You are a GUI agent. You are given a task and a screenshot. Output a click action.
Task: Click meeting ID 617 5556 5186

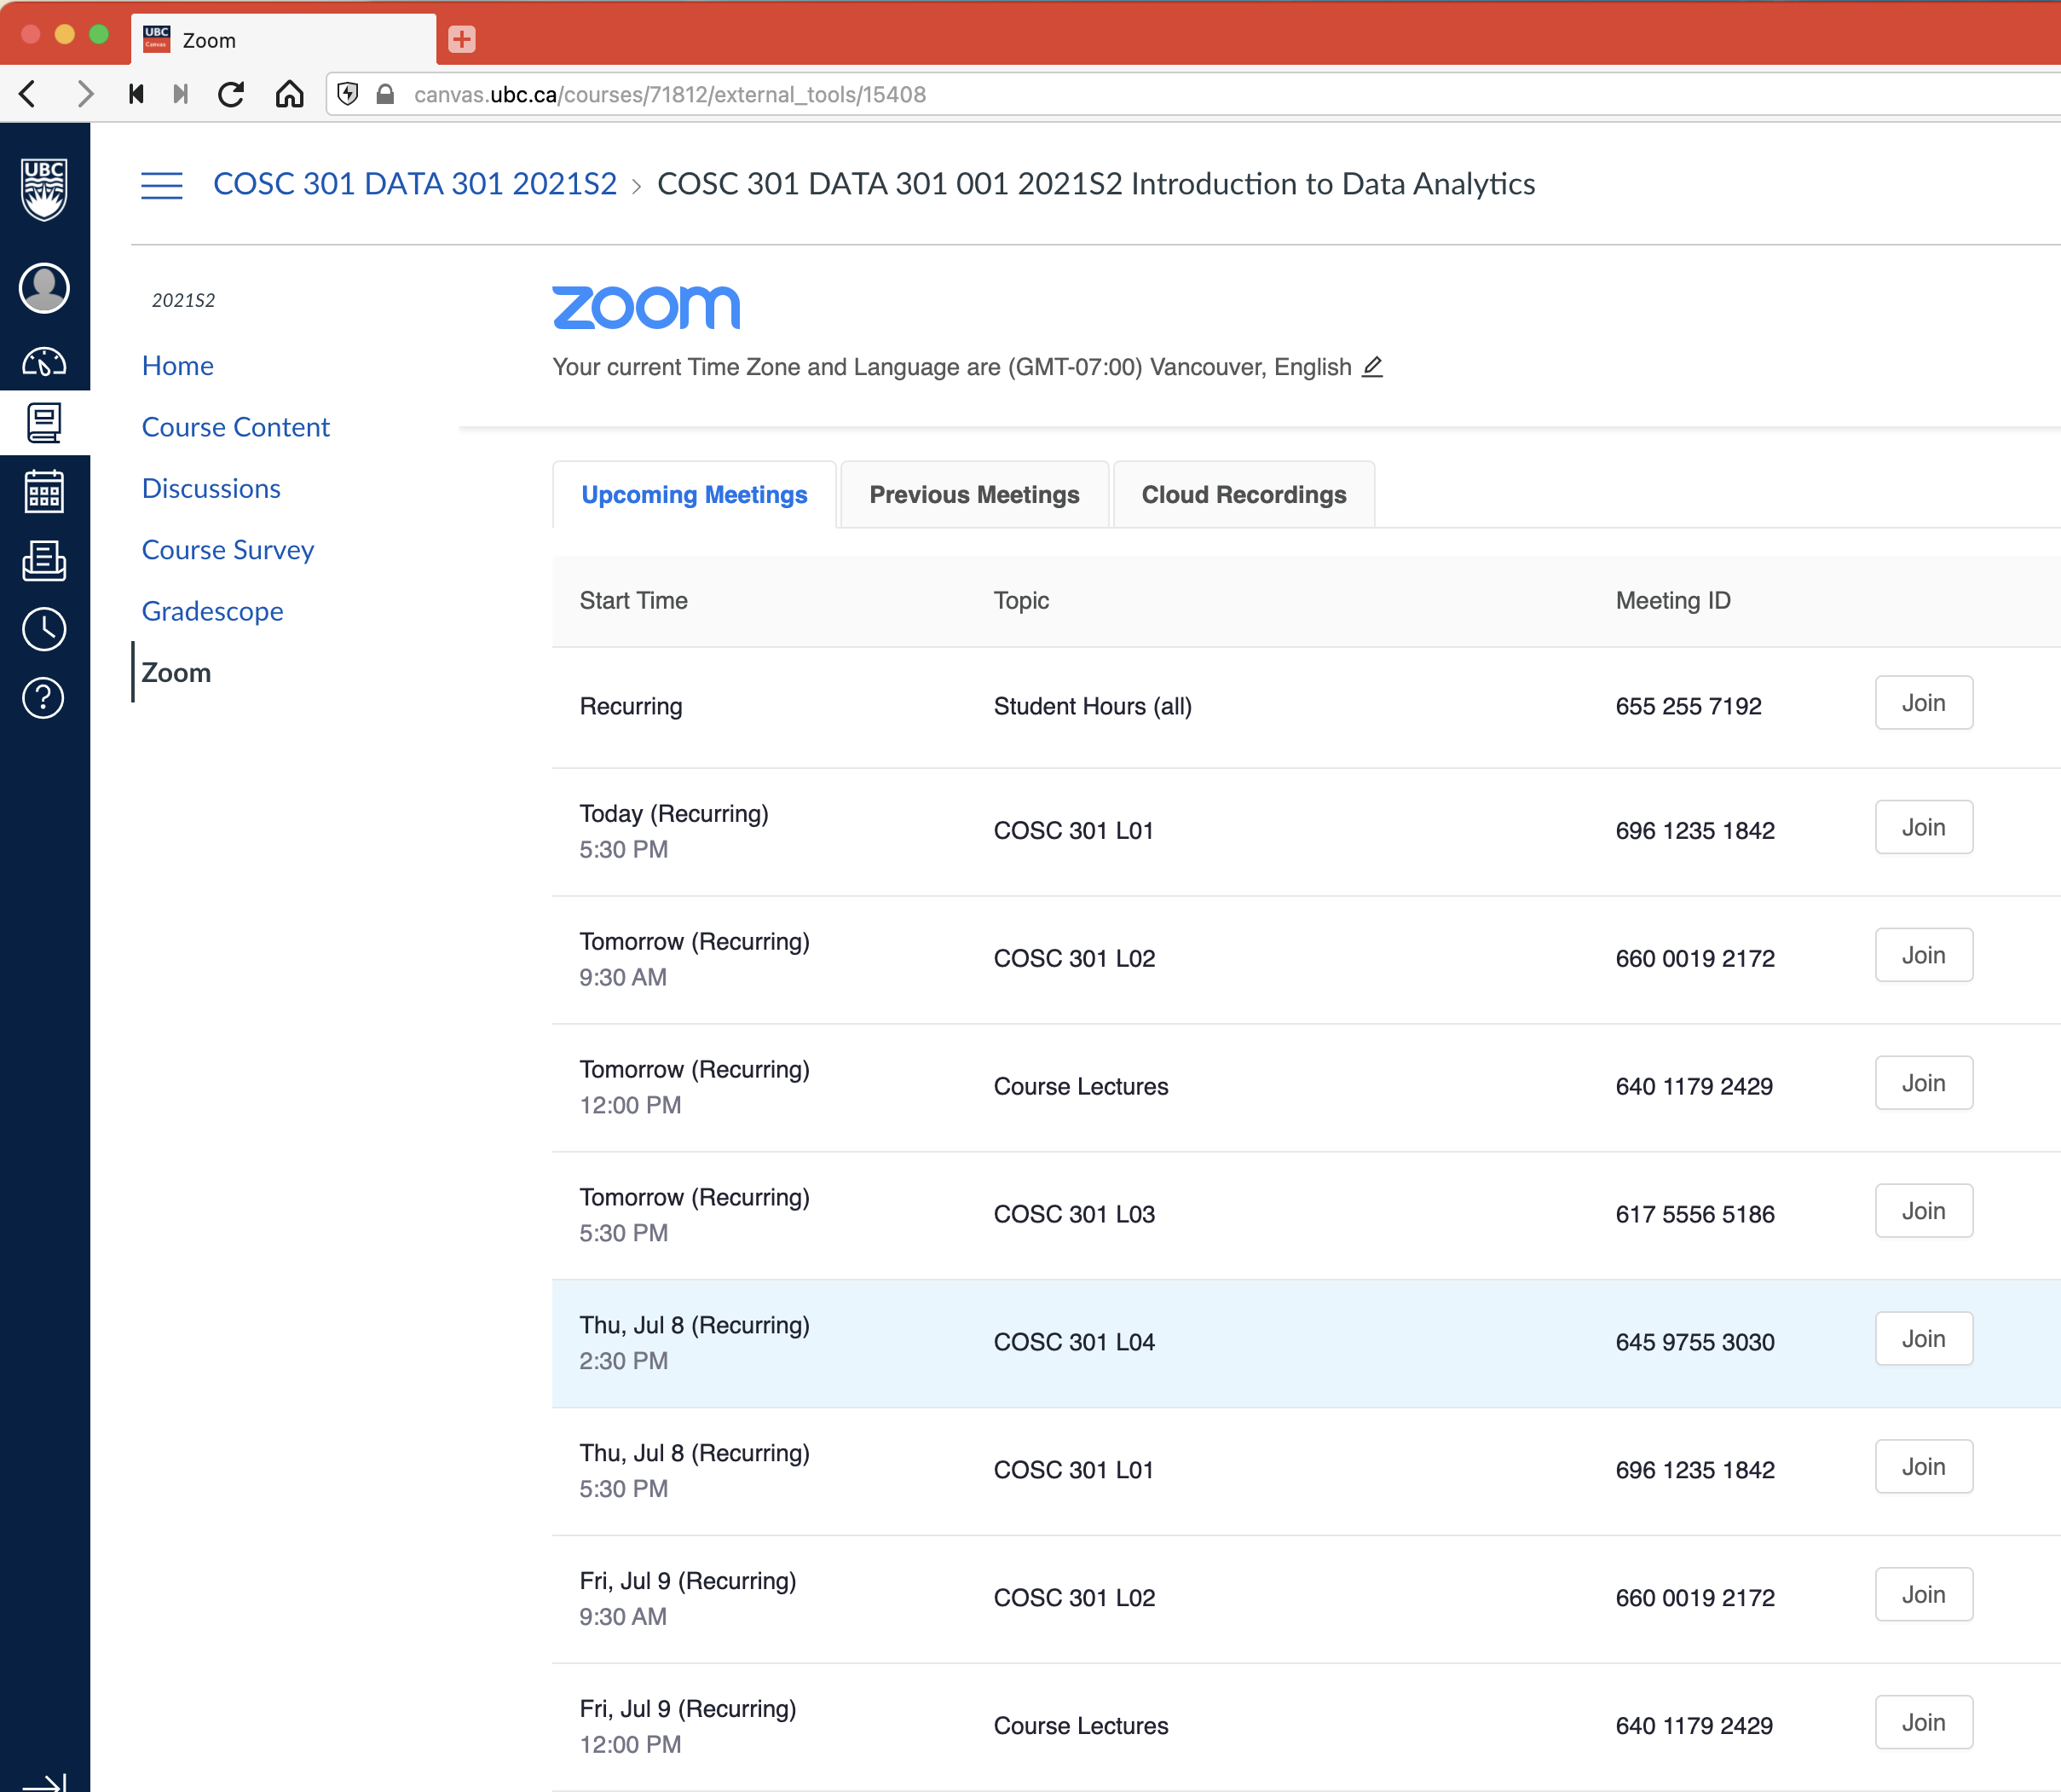[x=1695, y=1214]
